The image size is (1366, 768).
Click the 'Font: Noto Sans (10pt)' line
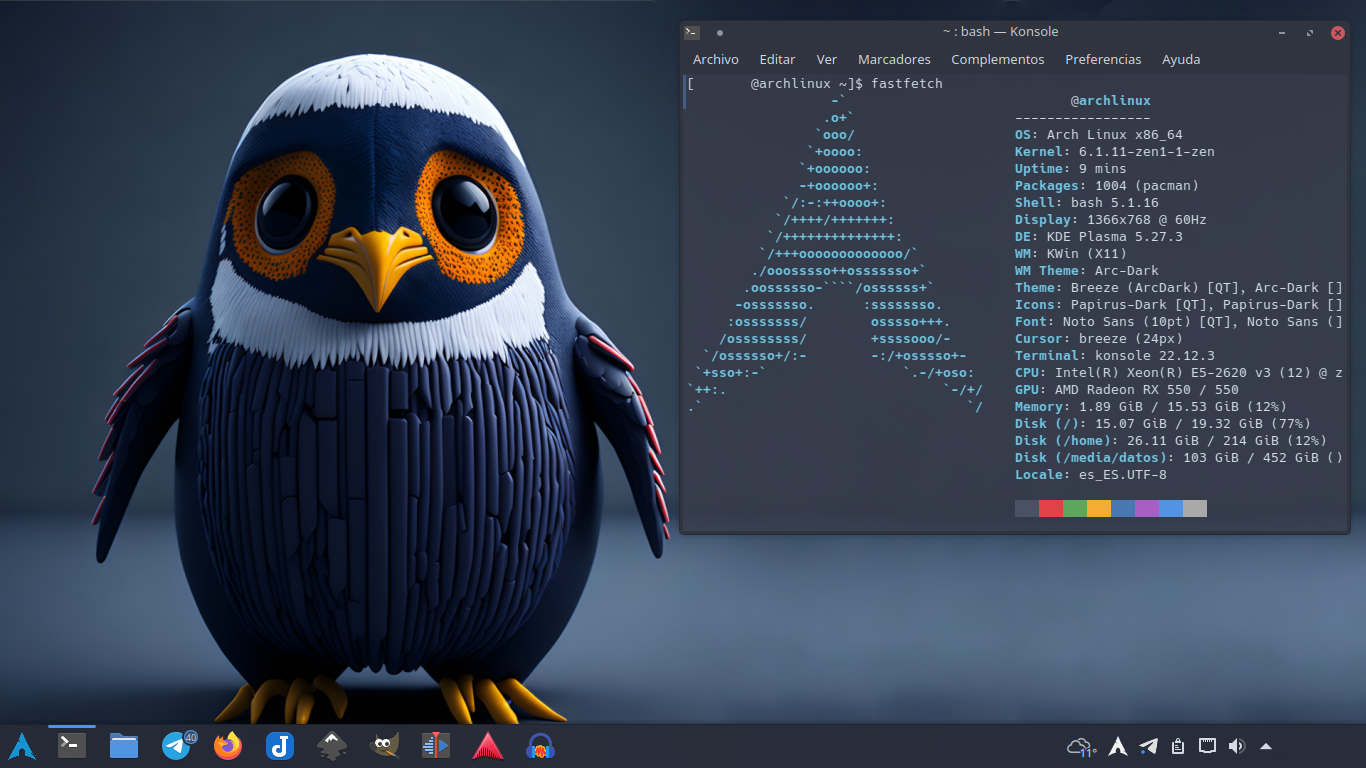pos(1179,322)
